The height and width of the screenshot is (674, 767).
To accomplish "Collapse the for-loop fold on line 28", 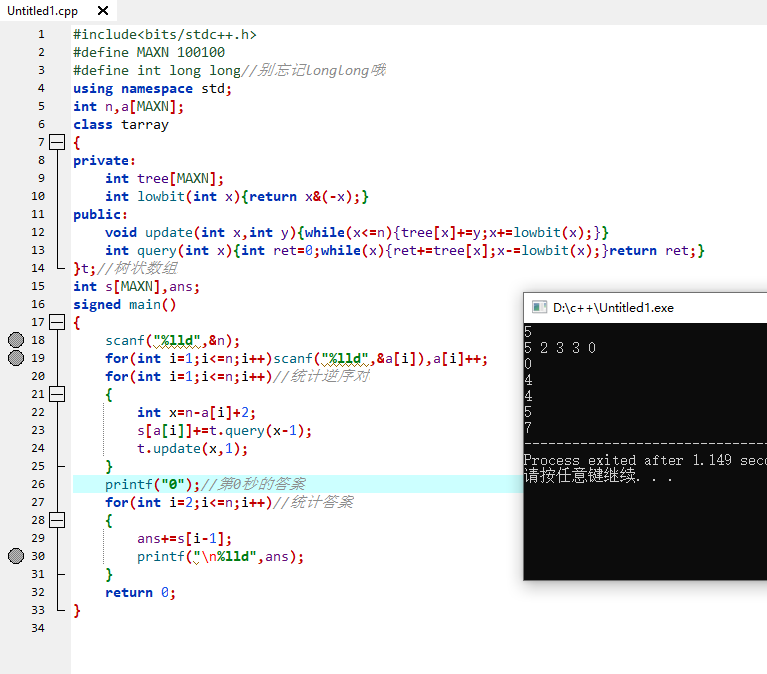I will pyautogui.click(x=57, y=520).
